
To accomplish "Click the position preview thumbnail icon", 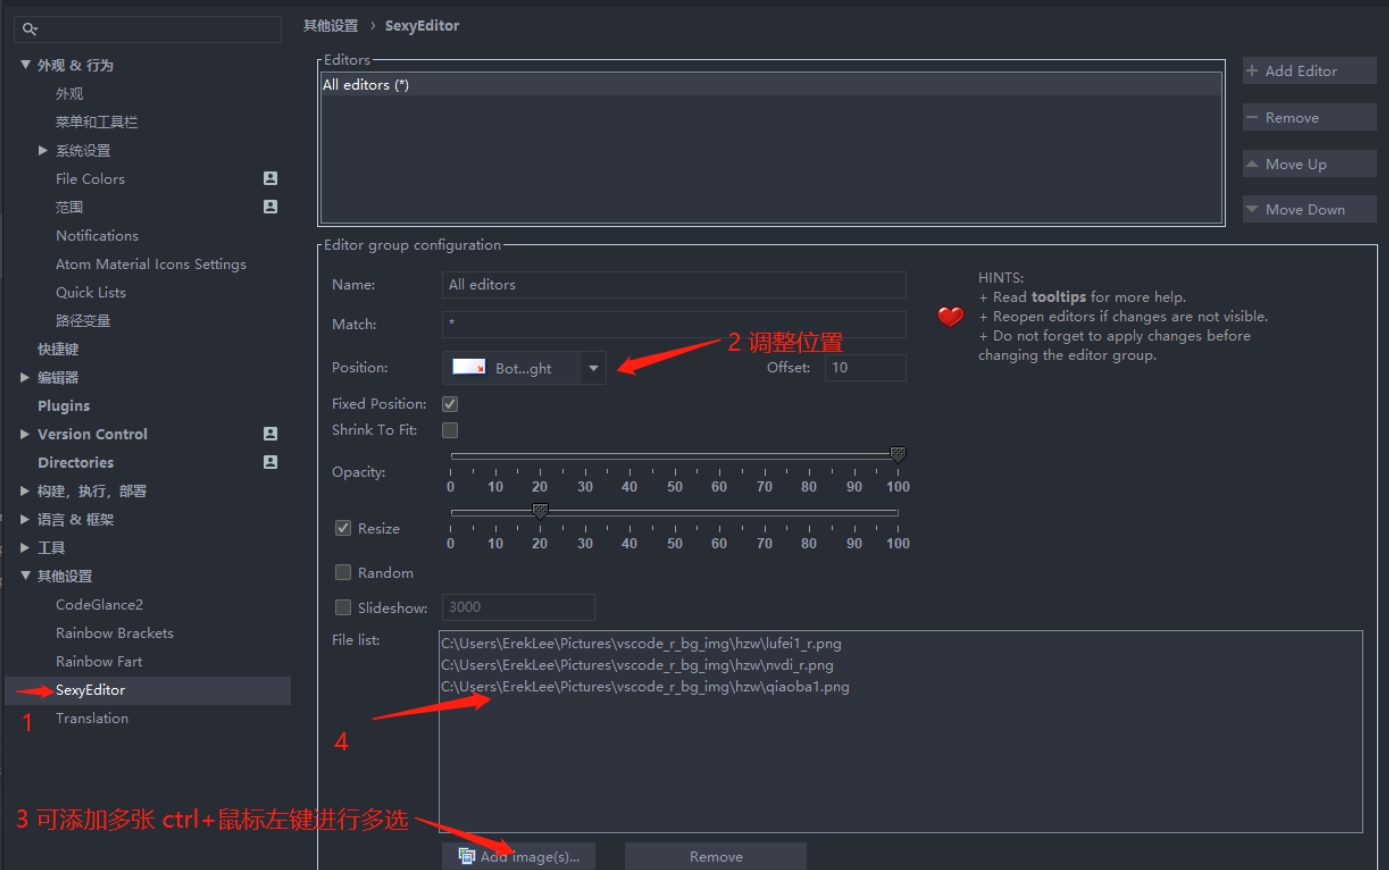I will tap(469, 367).
